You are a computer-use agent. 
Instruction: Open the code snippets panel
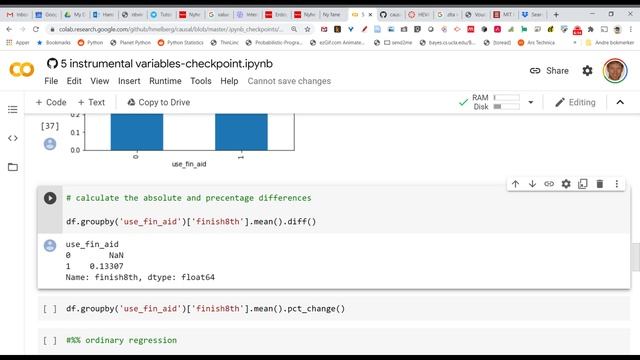tap(13, 138)
